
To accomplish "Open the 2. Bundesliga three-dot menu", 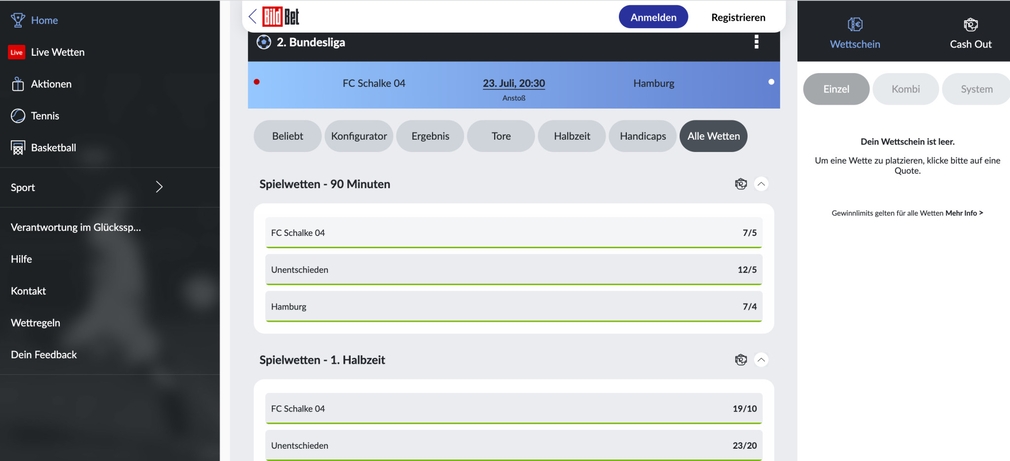I will pos(756,42).
